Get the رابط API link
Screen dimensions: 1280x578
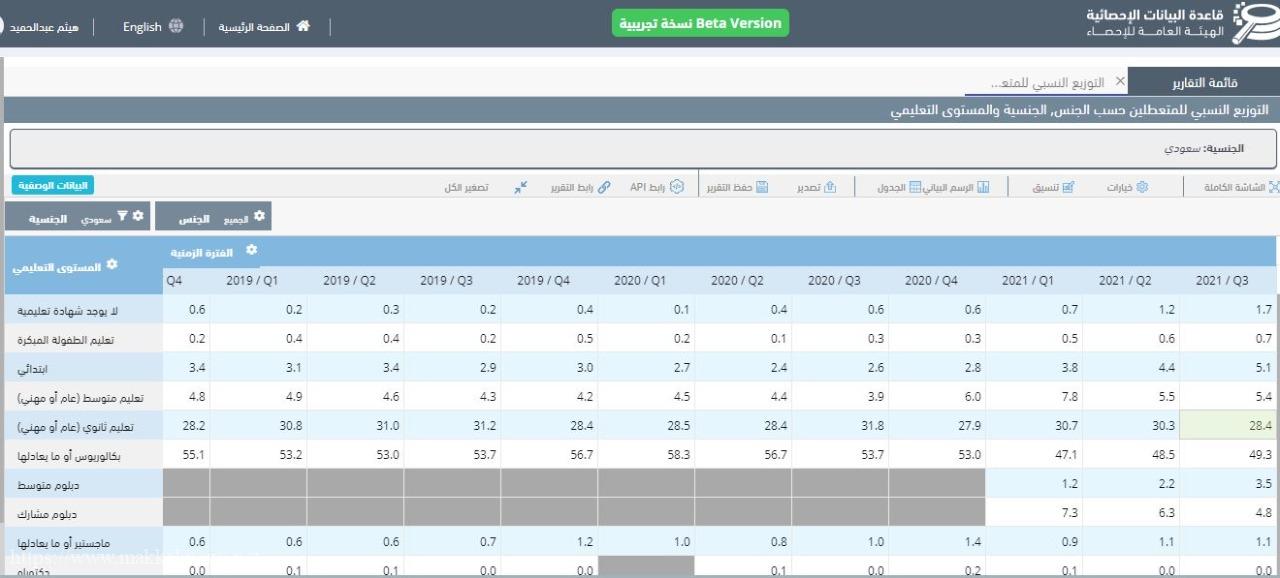pyautogui.click(x=657, y=187)
